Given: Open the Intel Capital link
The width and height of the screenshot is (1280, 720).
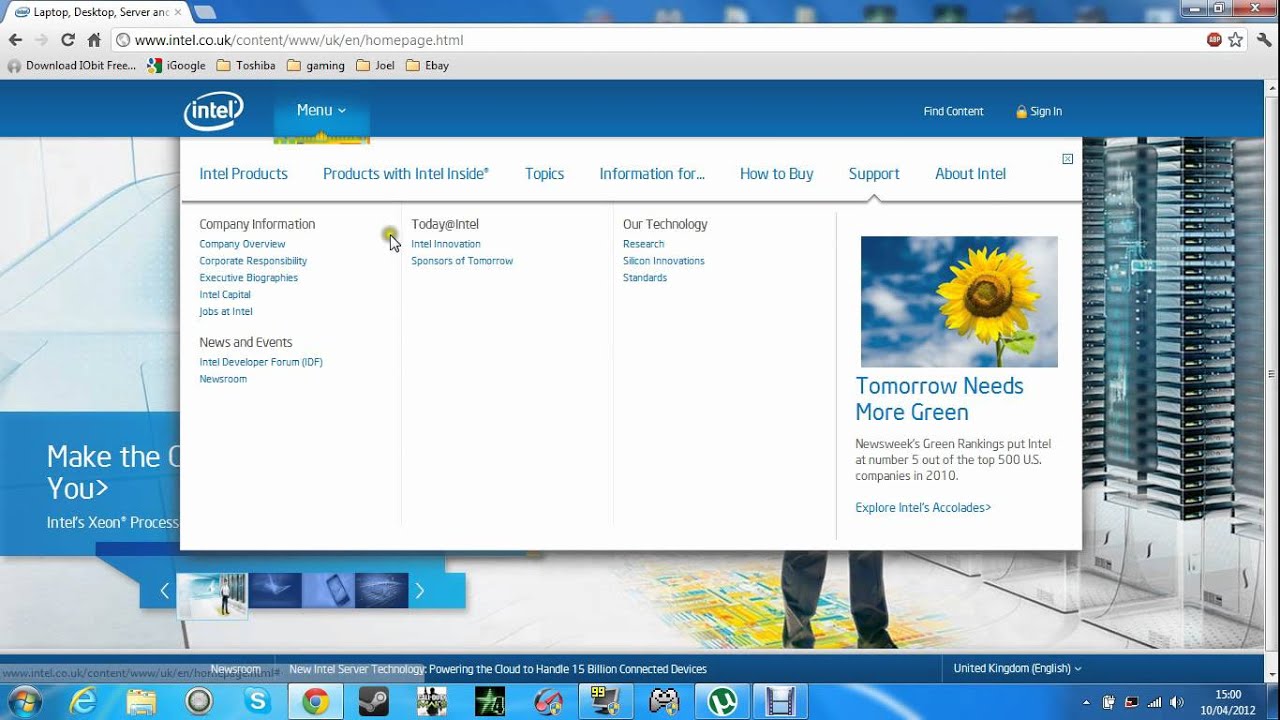Looking at the screenshot, I should [225, 295].
